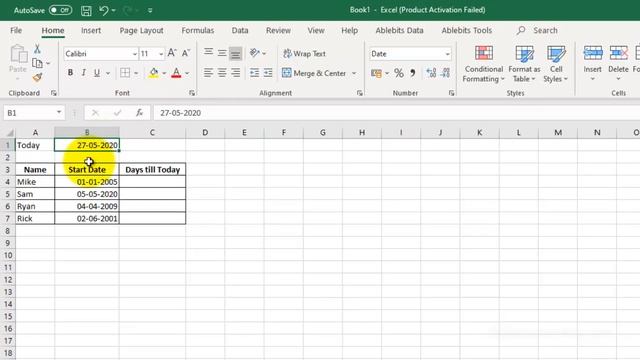Click Increase Font Size icon
Screen dimensions: 640x360
point(172,53)
